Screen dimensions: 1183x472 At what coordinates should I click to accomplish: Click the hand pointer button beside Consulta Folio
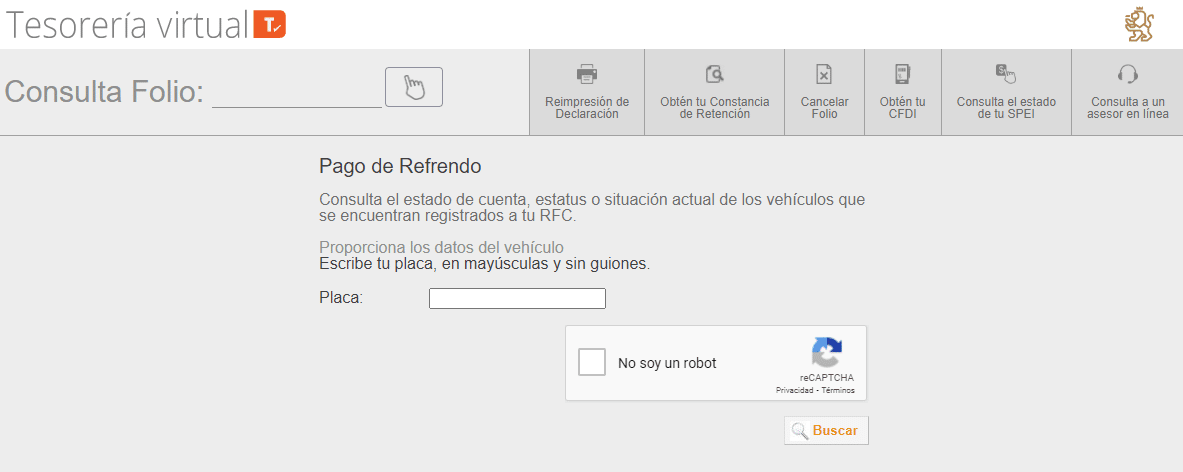[x=413, y=87]
